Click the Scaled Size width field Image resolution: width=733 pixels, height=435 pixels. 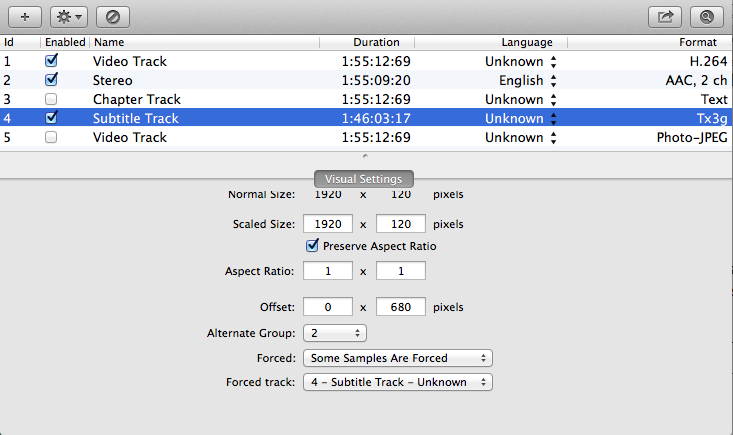[328, 224]
